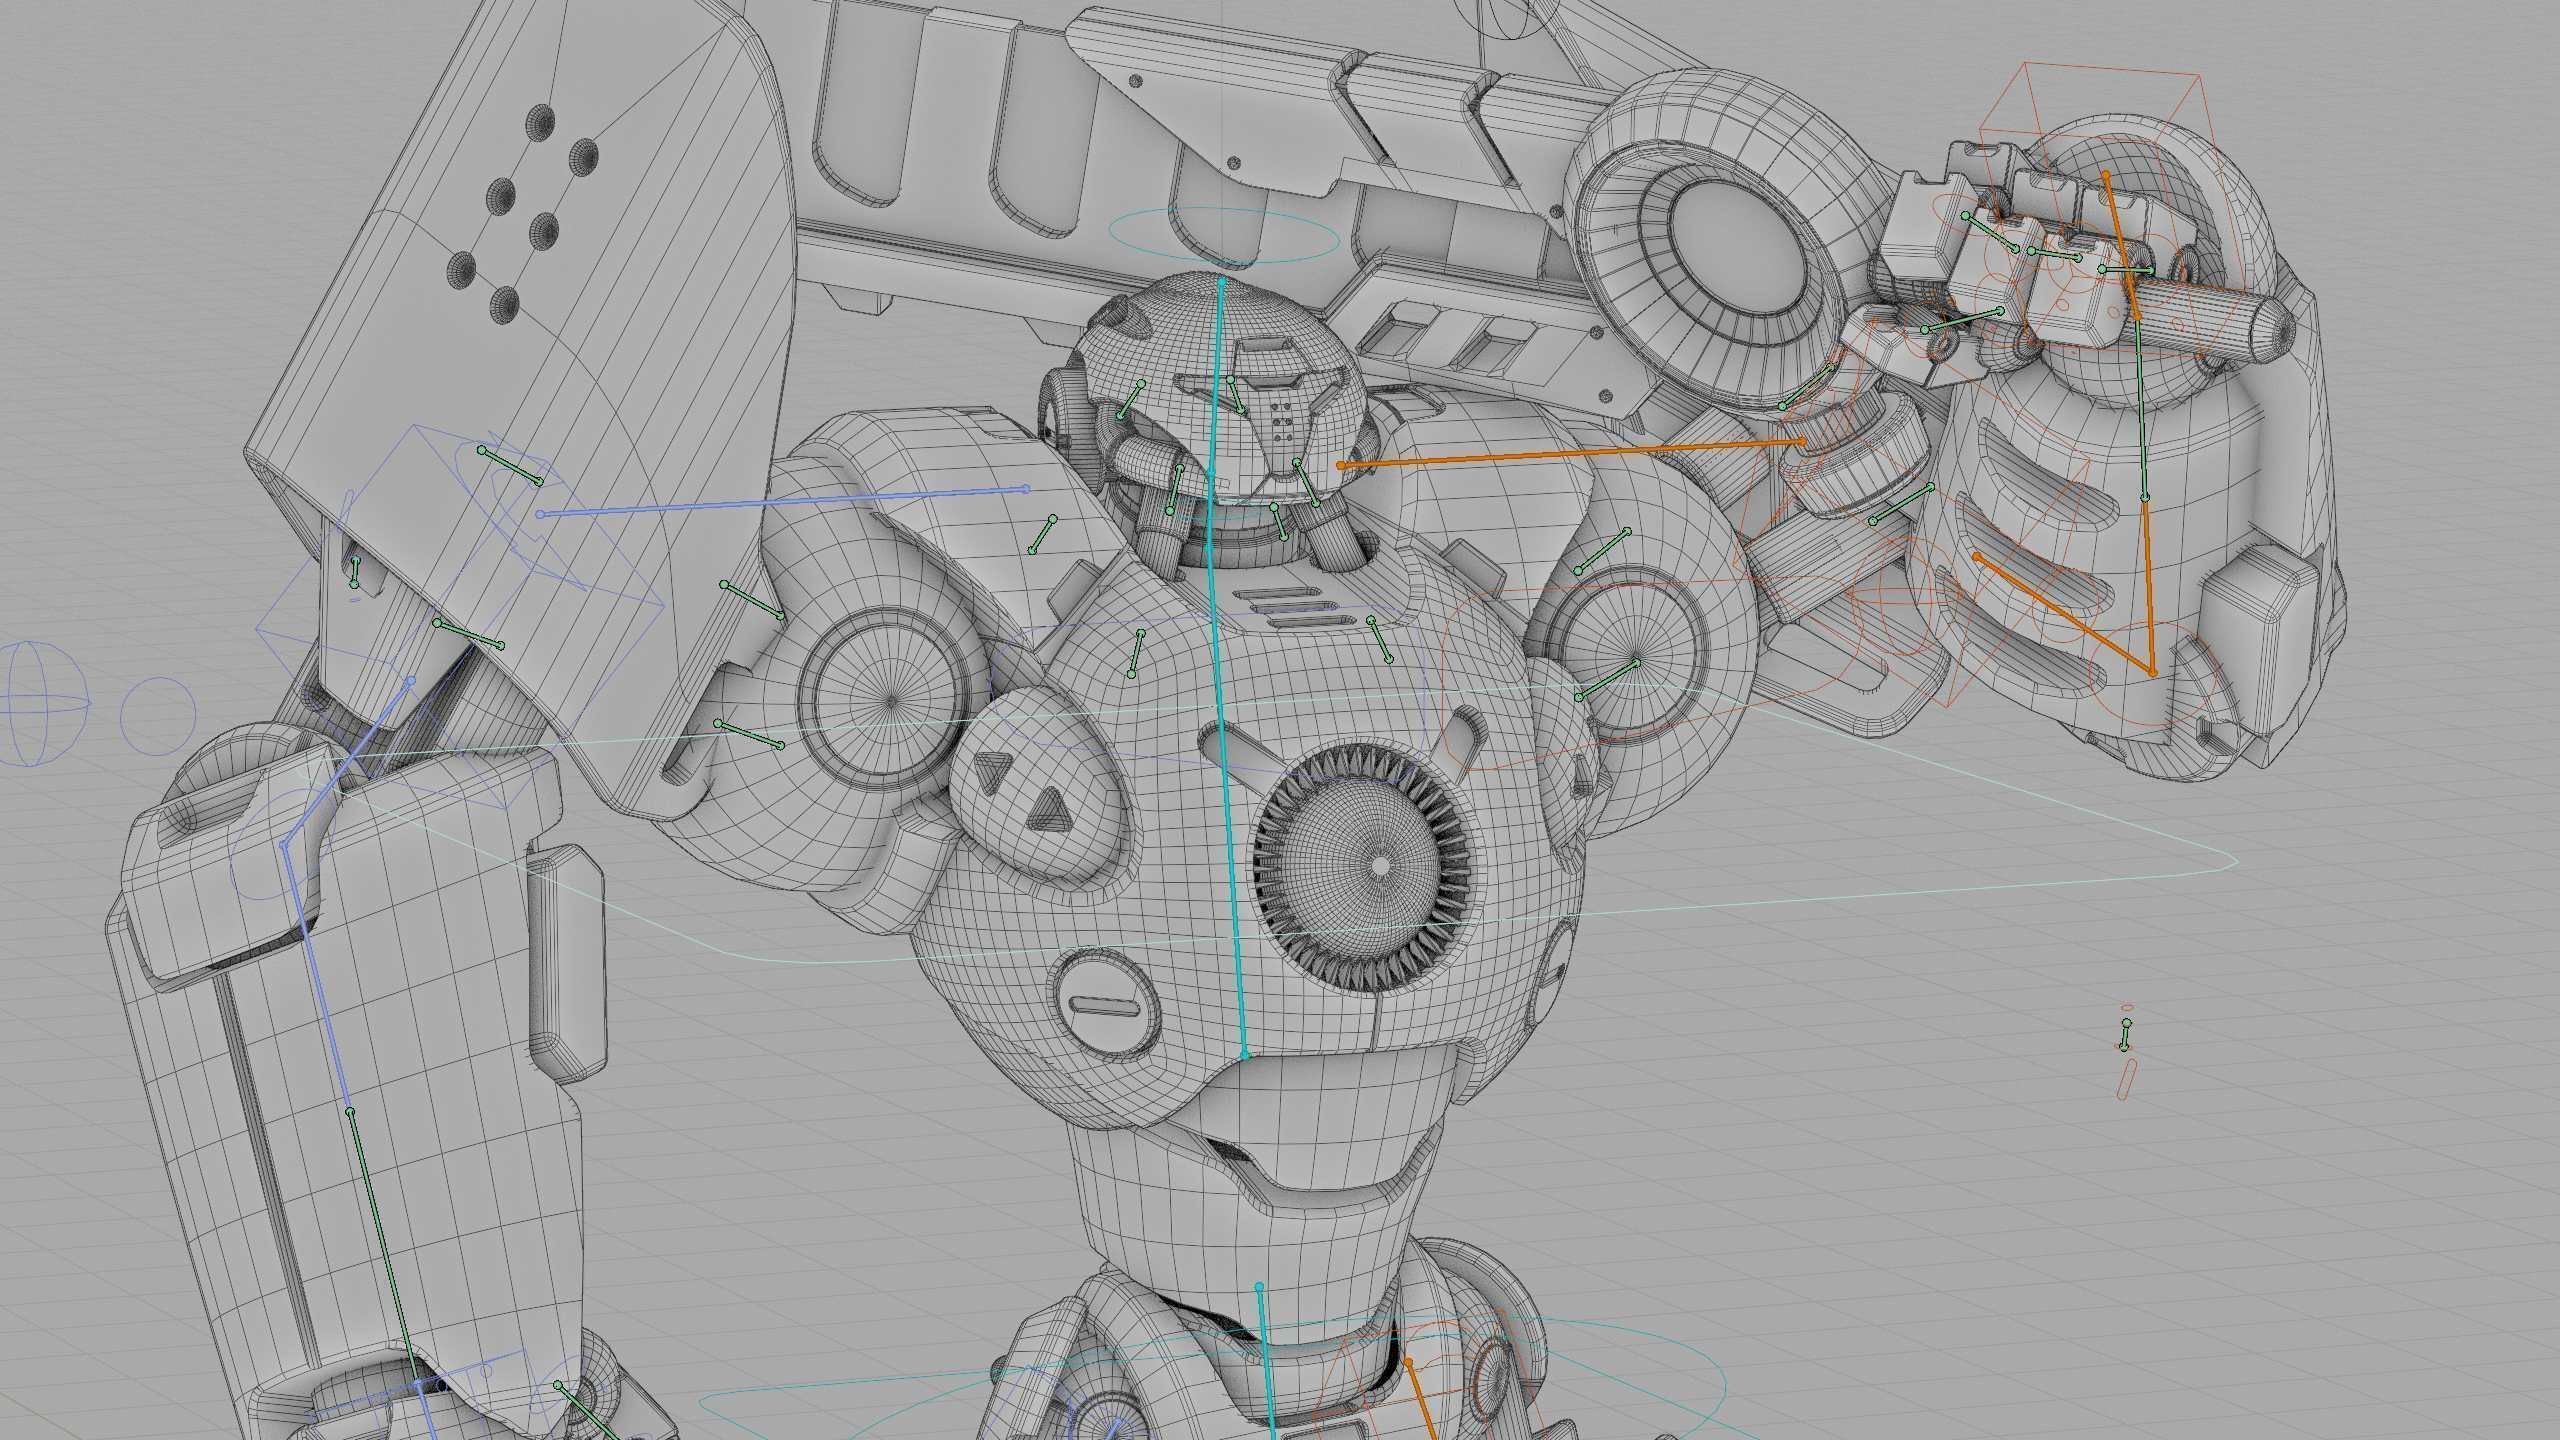Screen dimensions: 2560x1440
Task: Select the blue upper-arm bone at the lowered elbow
Action: pos(346,765)
